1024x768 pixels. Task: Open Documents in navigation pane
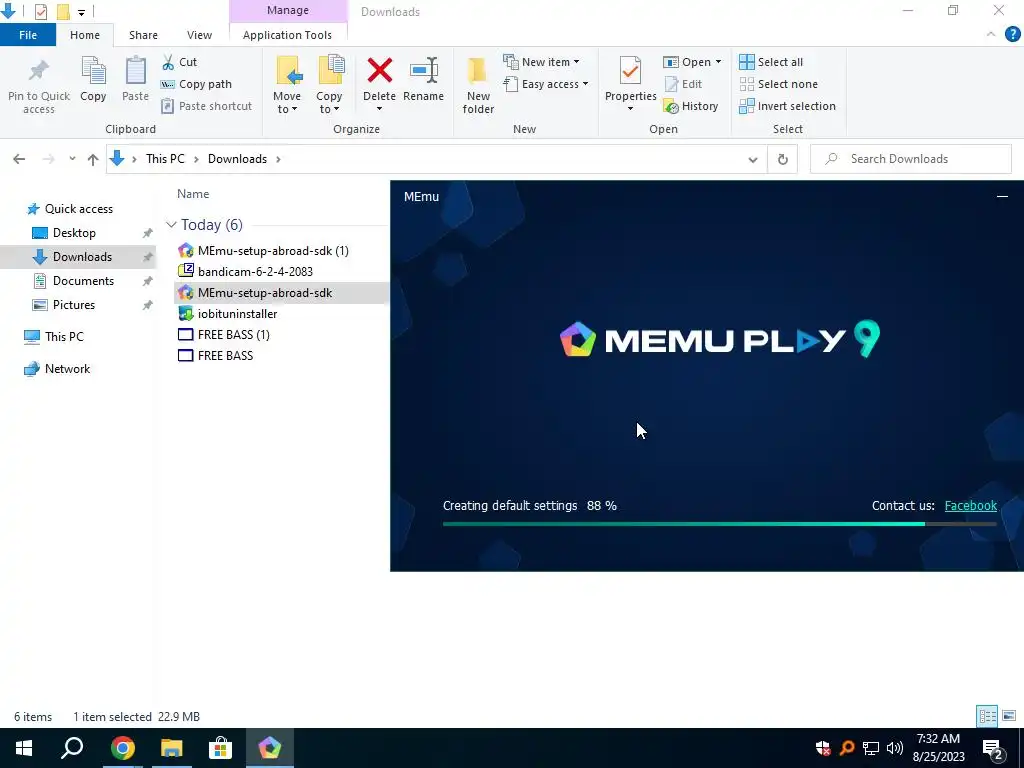pyautogui.click(x=83, y=281)
